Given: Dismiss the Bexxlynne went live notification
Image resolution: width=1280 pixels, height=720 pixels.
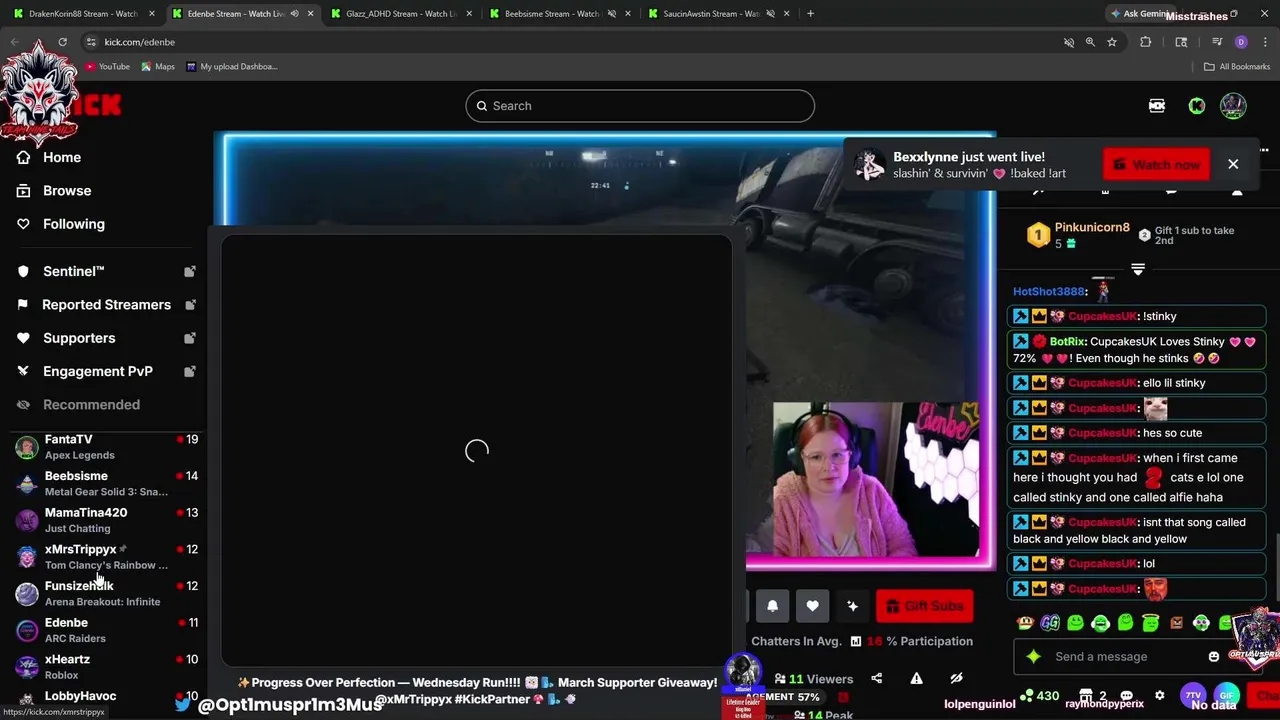Looking at the screenshot, I should click(x=1233, y=164).
